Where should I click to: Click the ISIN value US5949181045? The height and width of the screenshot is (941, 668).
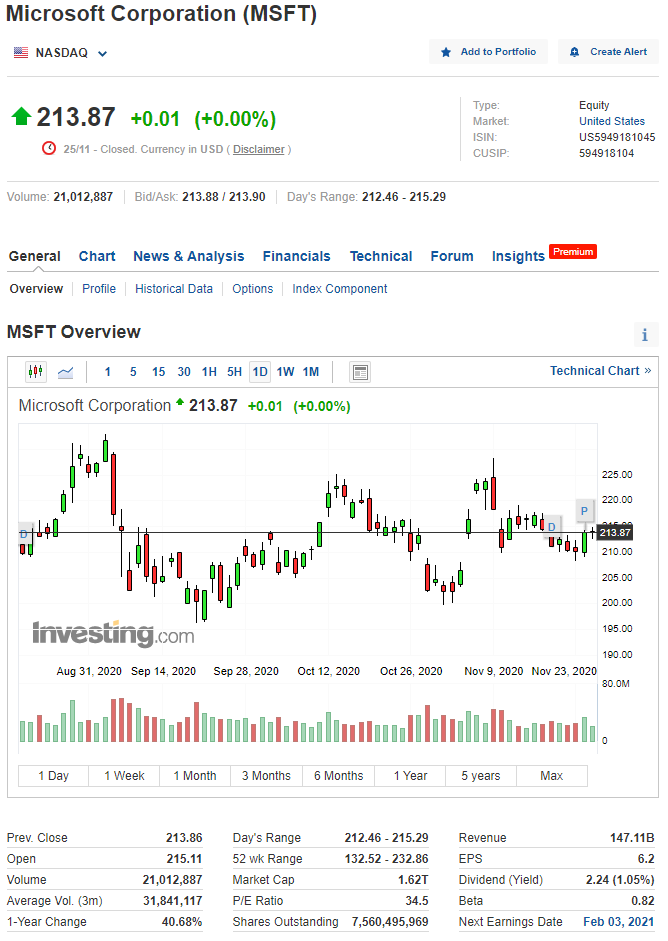617,137
